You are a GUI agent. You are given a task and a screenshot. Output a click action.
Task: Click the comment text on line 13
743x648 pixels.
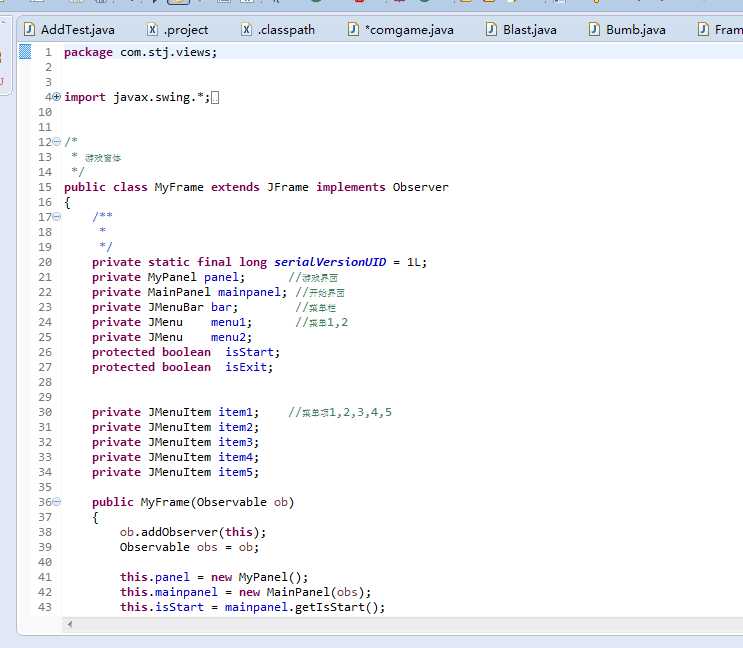point(103,158)
